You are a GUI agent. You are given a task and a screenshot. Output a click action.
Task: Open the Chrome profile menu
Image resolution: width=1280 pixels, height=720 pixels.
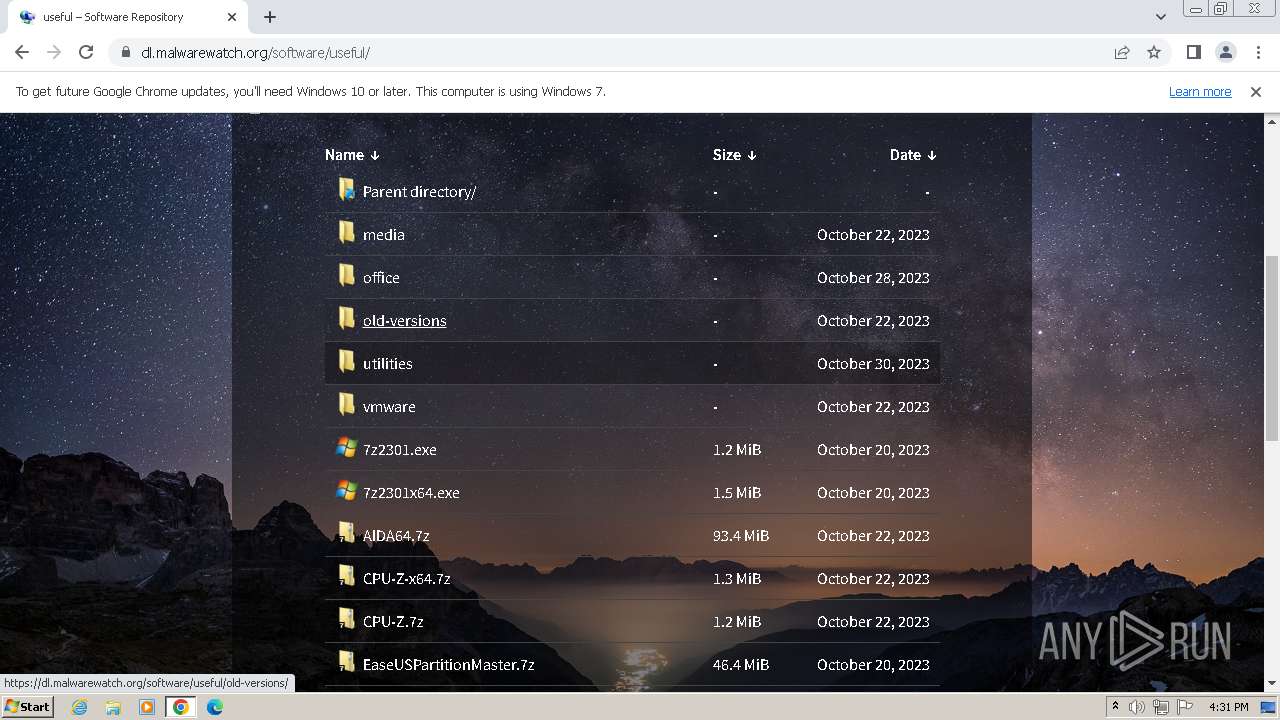point(1225,52)
